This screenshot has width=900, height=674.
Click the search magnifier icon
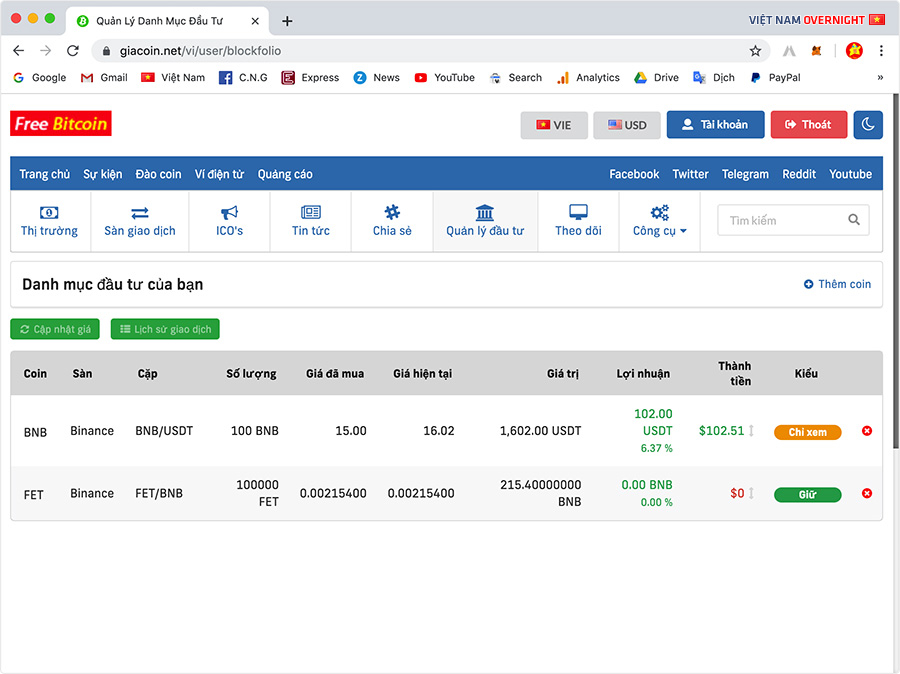pyautogui.click(x=854, y=220)
